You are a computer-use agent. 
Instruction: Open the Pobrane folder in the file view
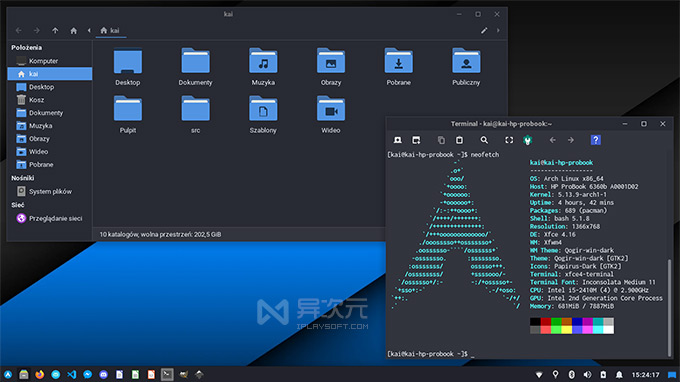point(399,67)
